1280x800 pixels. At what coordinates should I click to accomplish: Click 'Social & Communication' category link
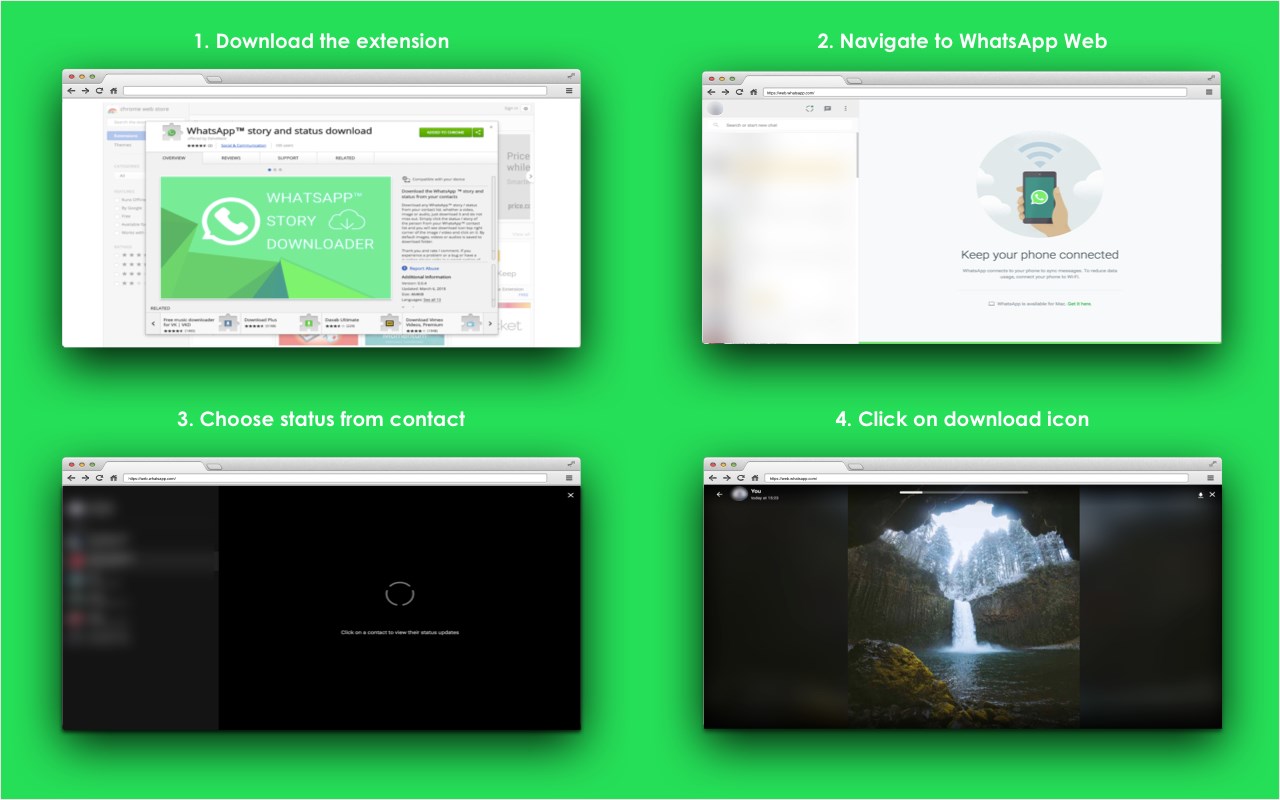[243, 146]
